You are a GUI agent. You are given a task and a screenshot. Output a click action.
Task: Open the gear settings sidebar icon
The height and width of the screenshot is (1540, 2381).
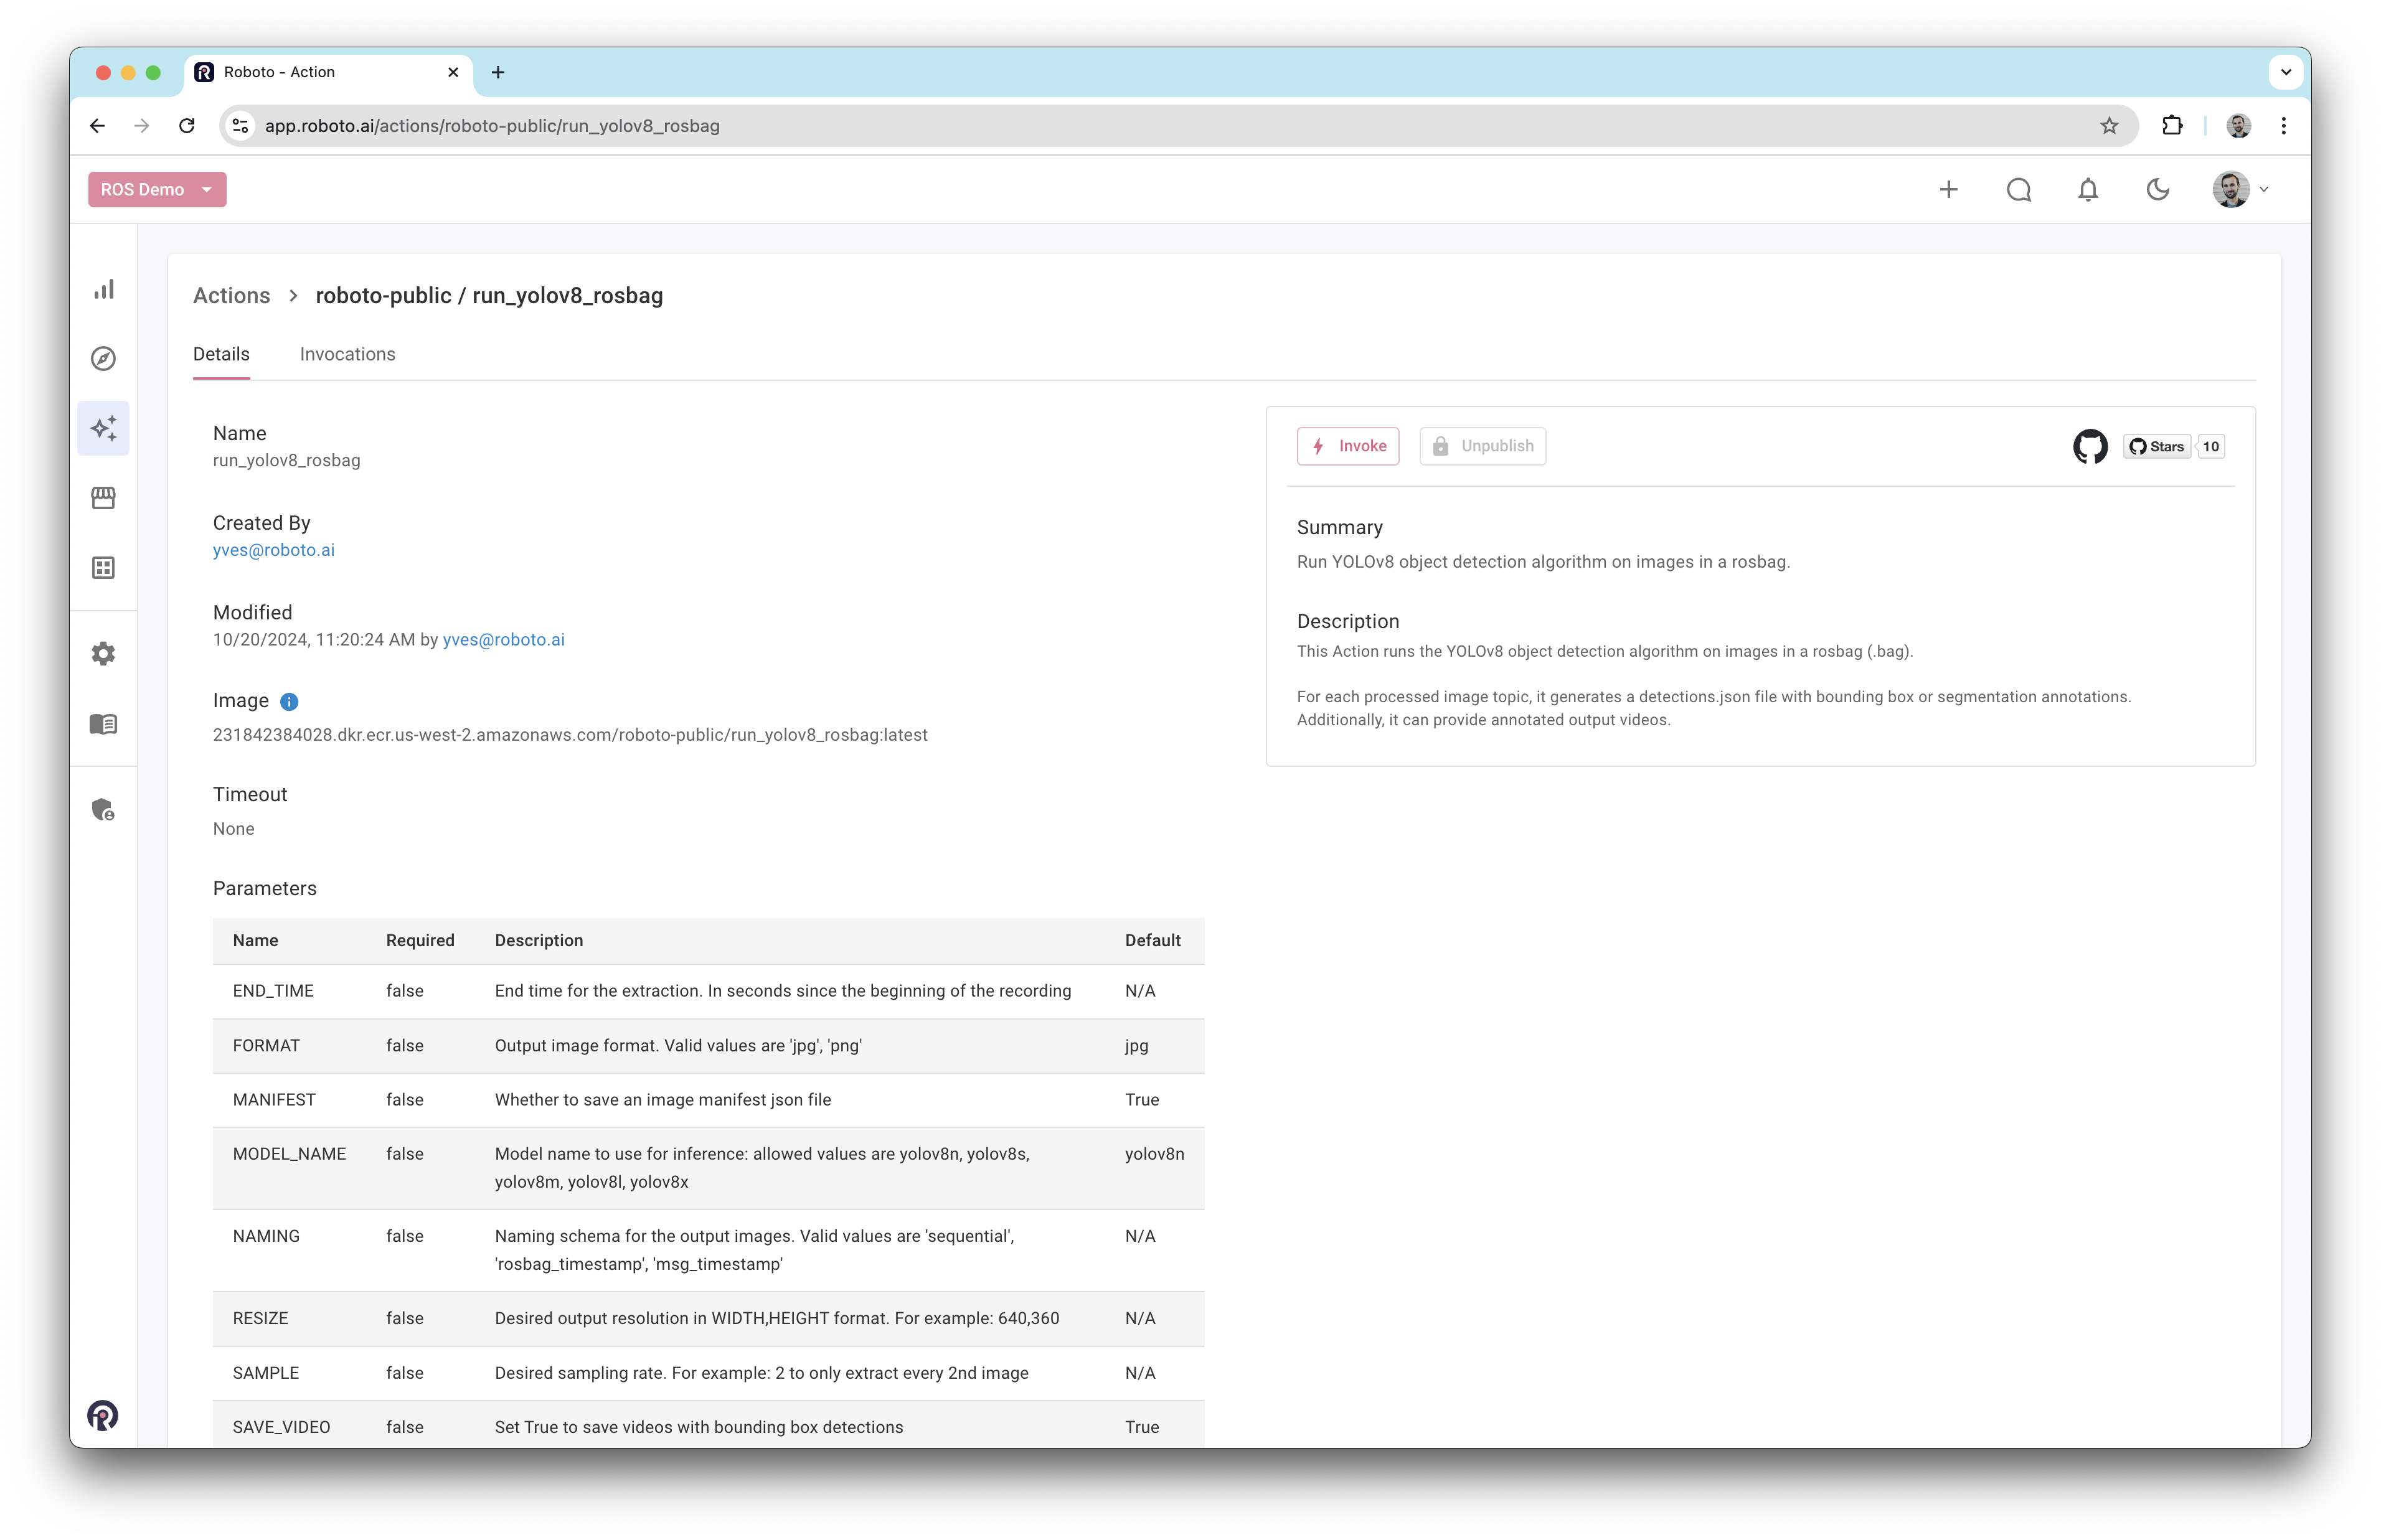click(104, 654)
